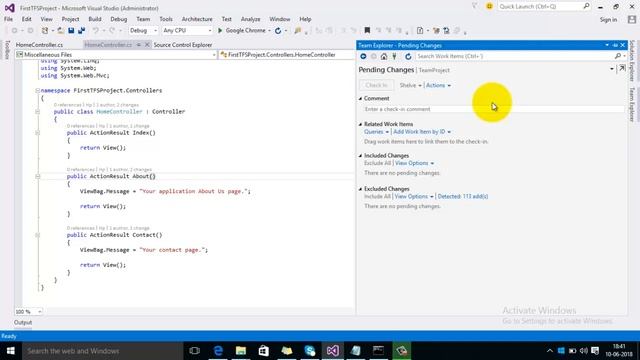The width and height of the screenshot is (640, 360).
Task: Open the Analyze menu
Action: (250, 19)
